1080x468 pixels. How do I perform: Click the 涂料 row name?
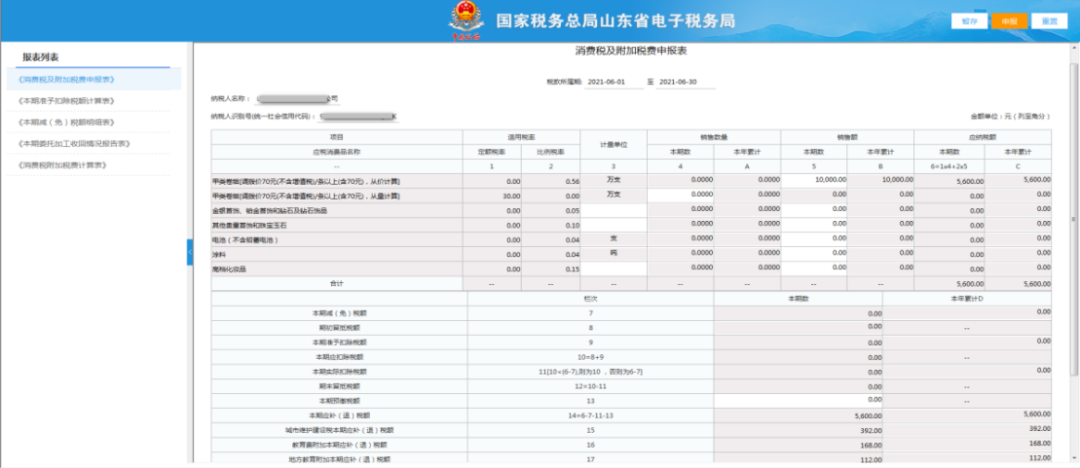point(219,254)
